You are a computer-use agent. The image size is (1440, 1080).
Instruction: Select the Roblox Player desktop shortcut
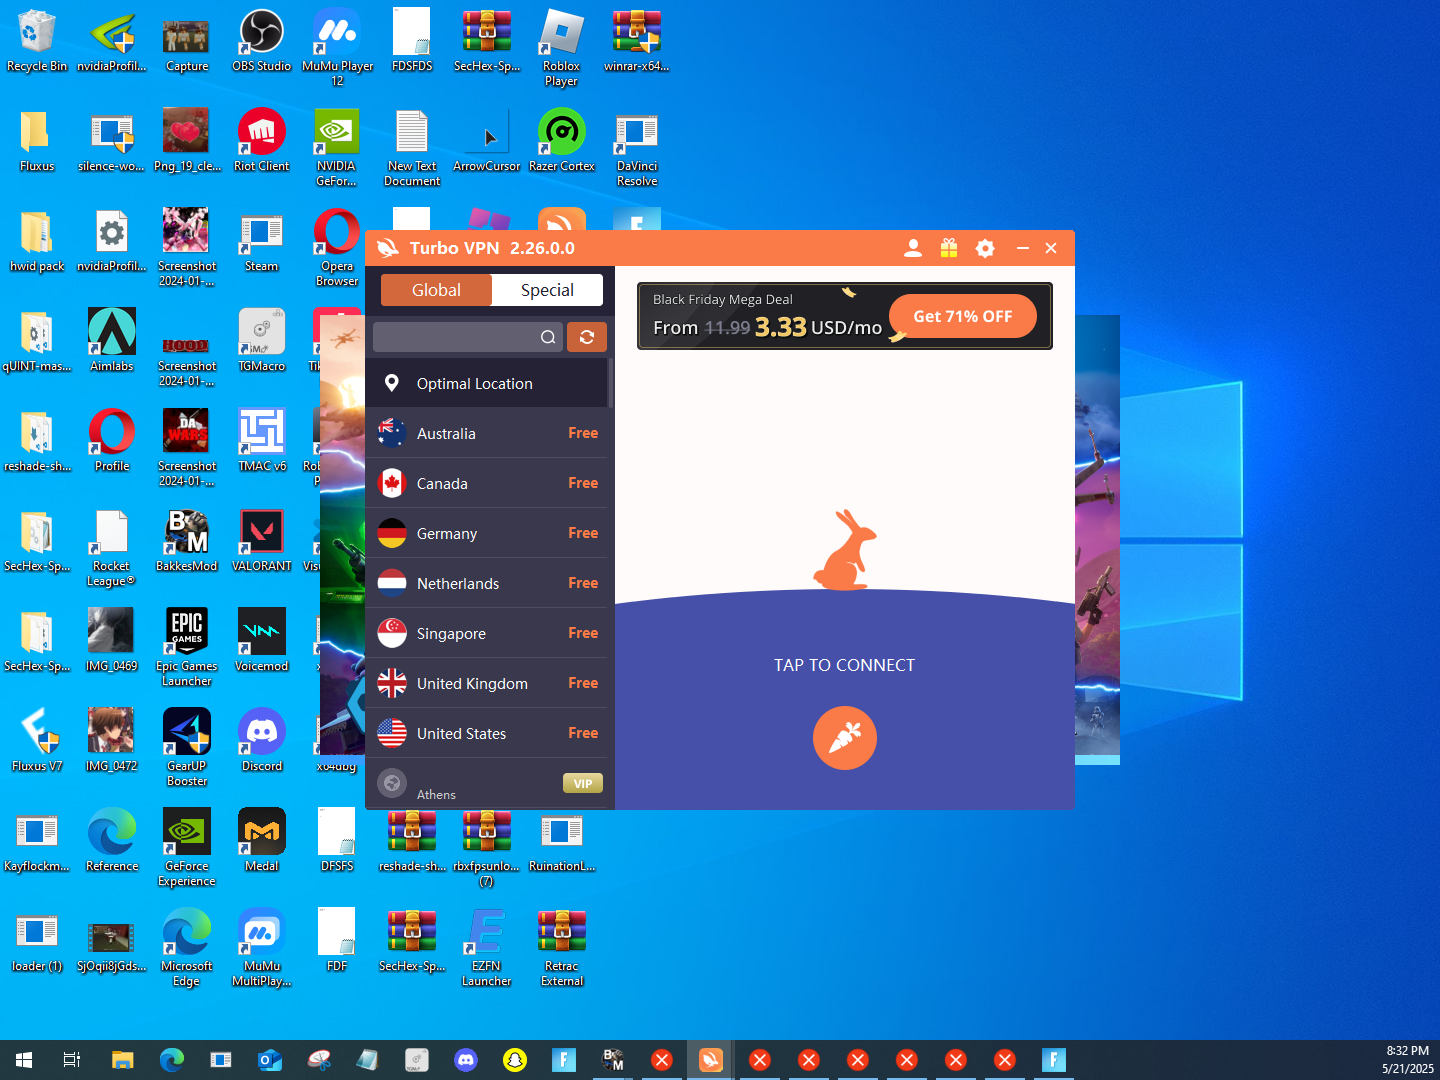pyautogui.click(x=561, y=48)
